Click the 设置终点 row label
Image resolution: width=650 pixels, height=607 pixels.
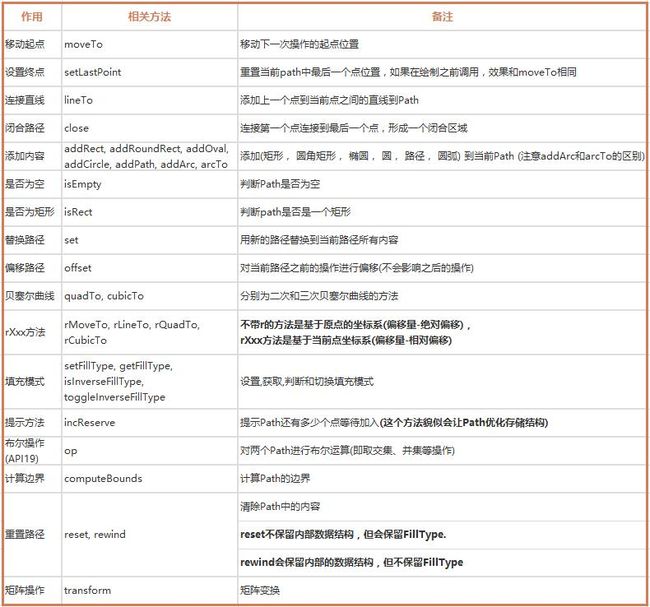[x=25, y=72]
